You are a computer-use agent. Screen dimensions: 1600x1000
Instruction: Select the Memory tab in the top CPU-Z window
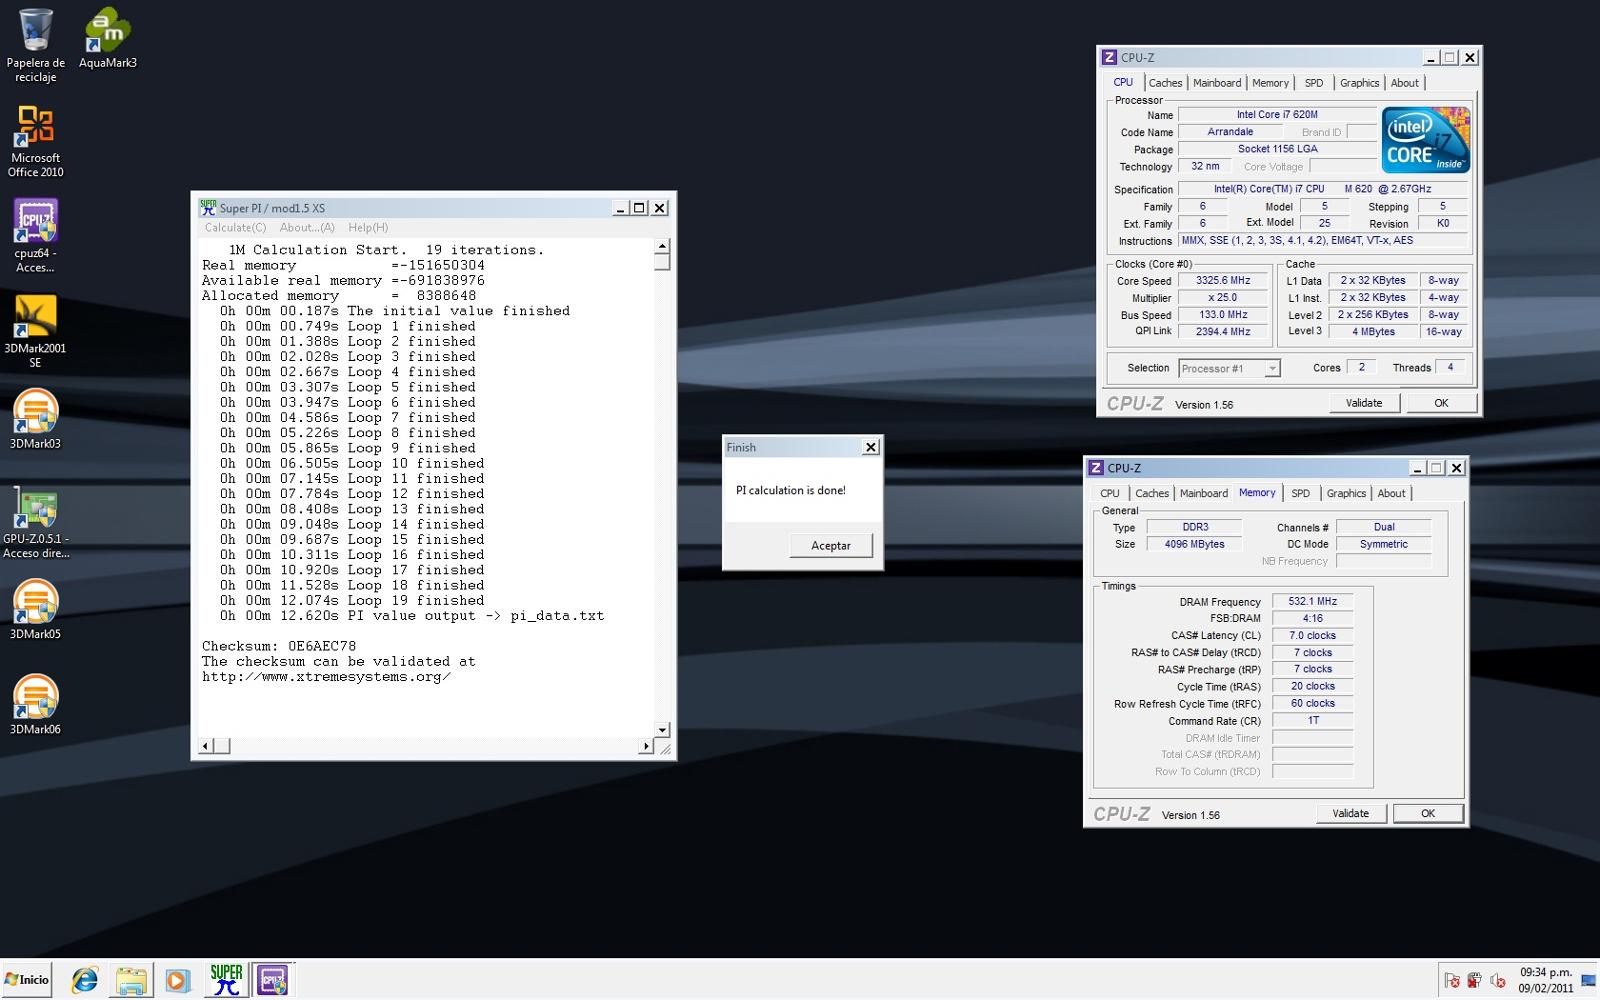(x=1271, y=83)
